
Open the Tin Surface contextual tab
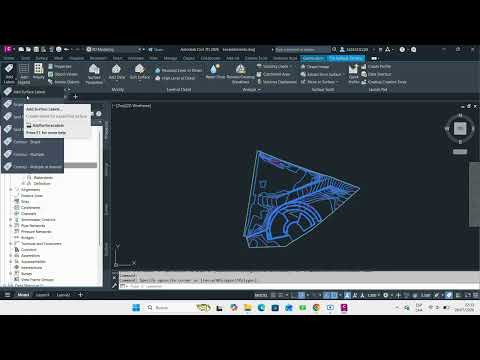(x=346, y=58)
